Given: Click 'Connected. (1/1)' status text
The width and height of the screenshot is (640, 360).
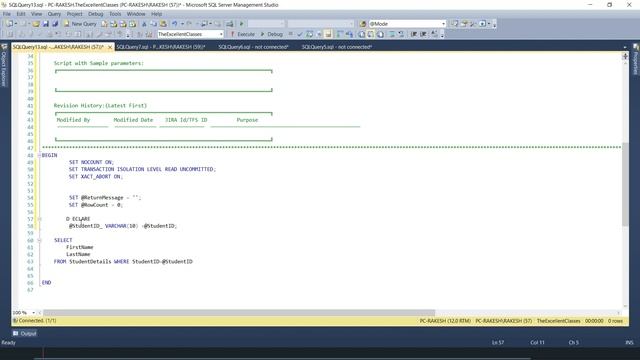Looking at the screenshot, I should point(38,321).
